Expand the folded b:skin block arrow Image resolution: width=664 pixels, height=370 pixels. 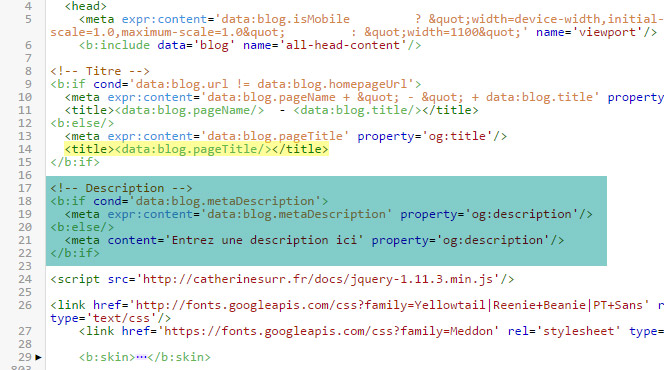click(39, 357)
